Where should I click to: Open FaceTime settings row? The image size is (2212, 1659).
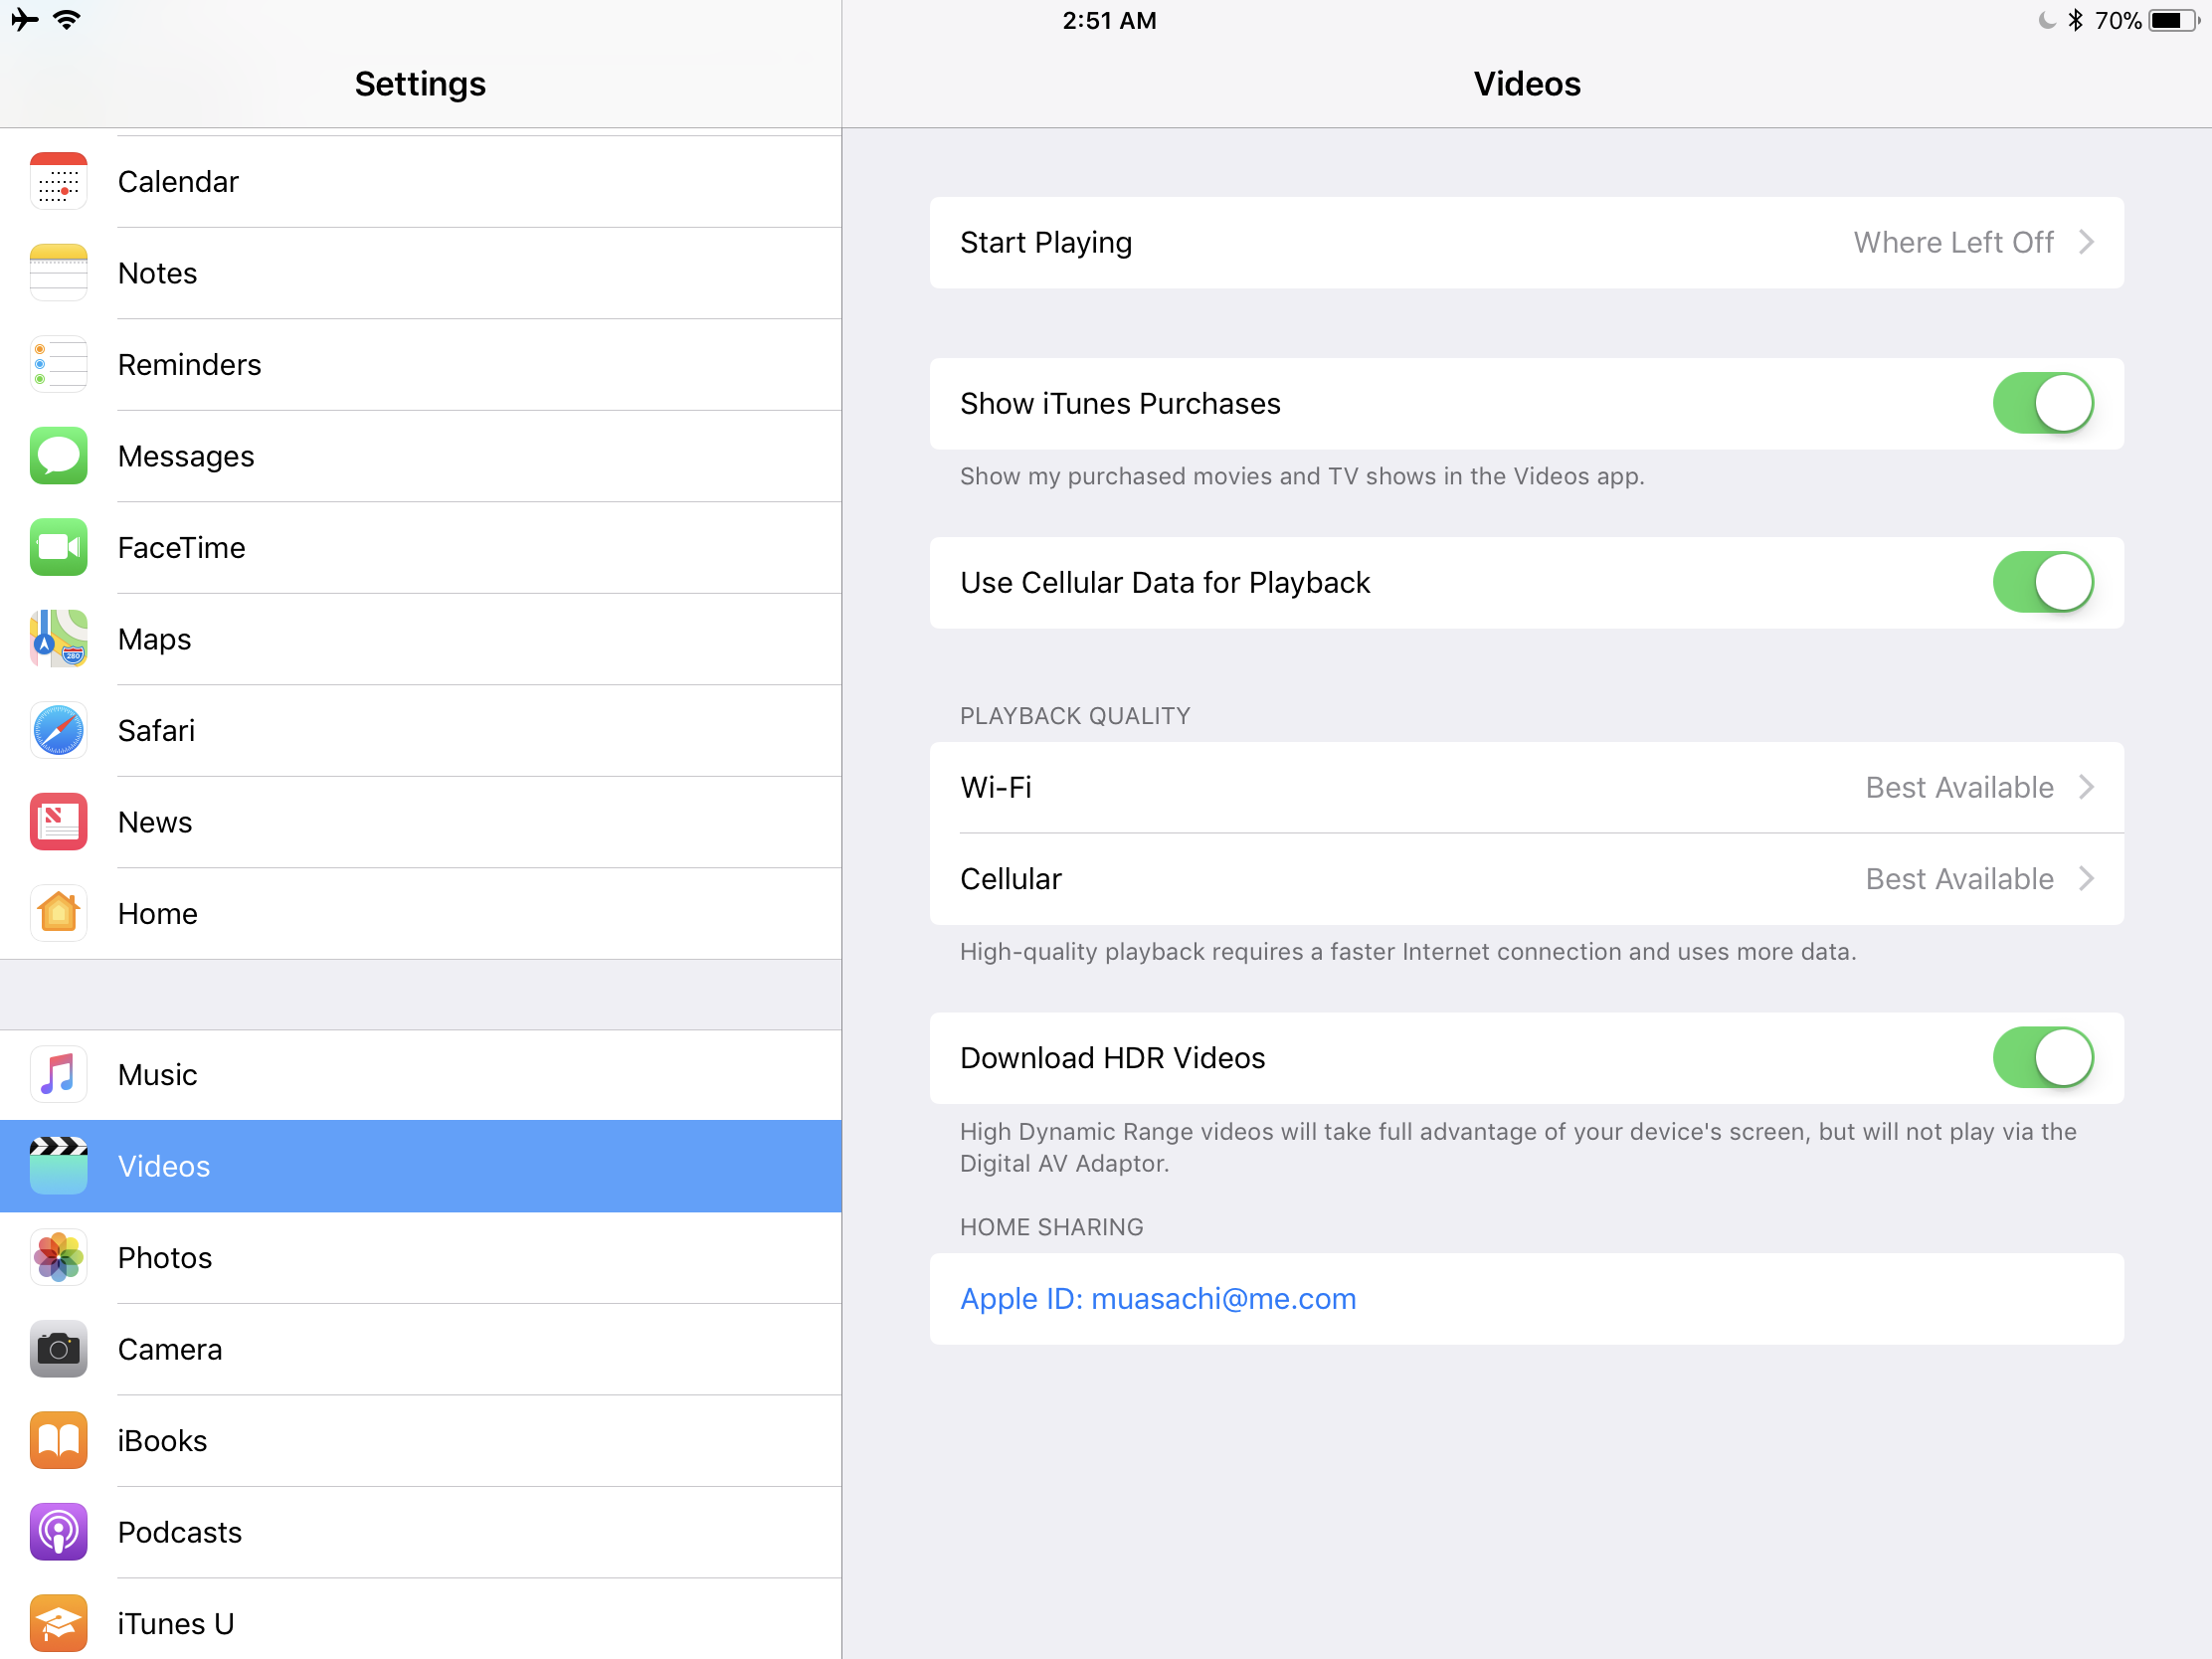click(x=420, y=547)
